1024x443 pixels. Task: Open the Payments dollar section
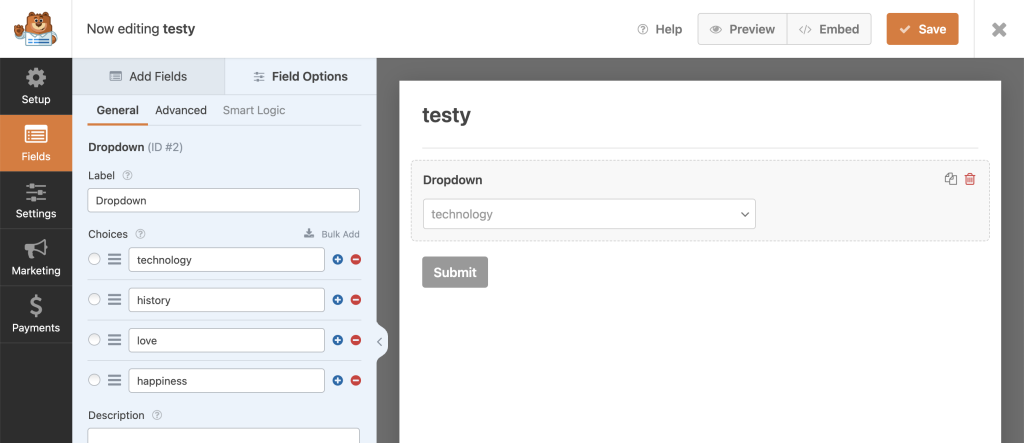(x=36, y=314)
